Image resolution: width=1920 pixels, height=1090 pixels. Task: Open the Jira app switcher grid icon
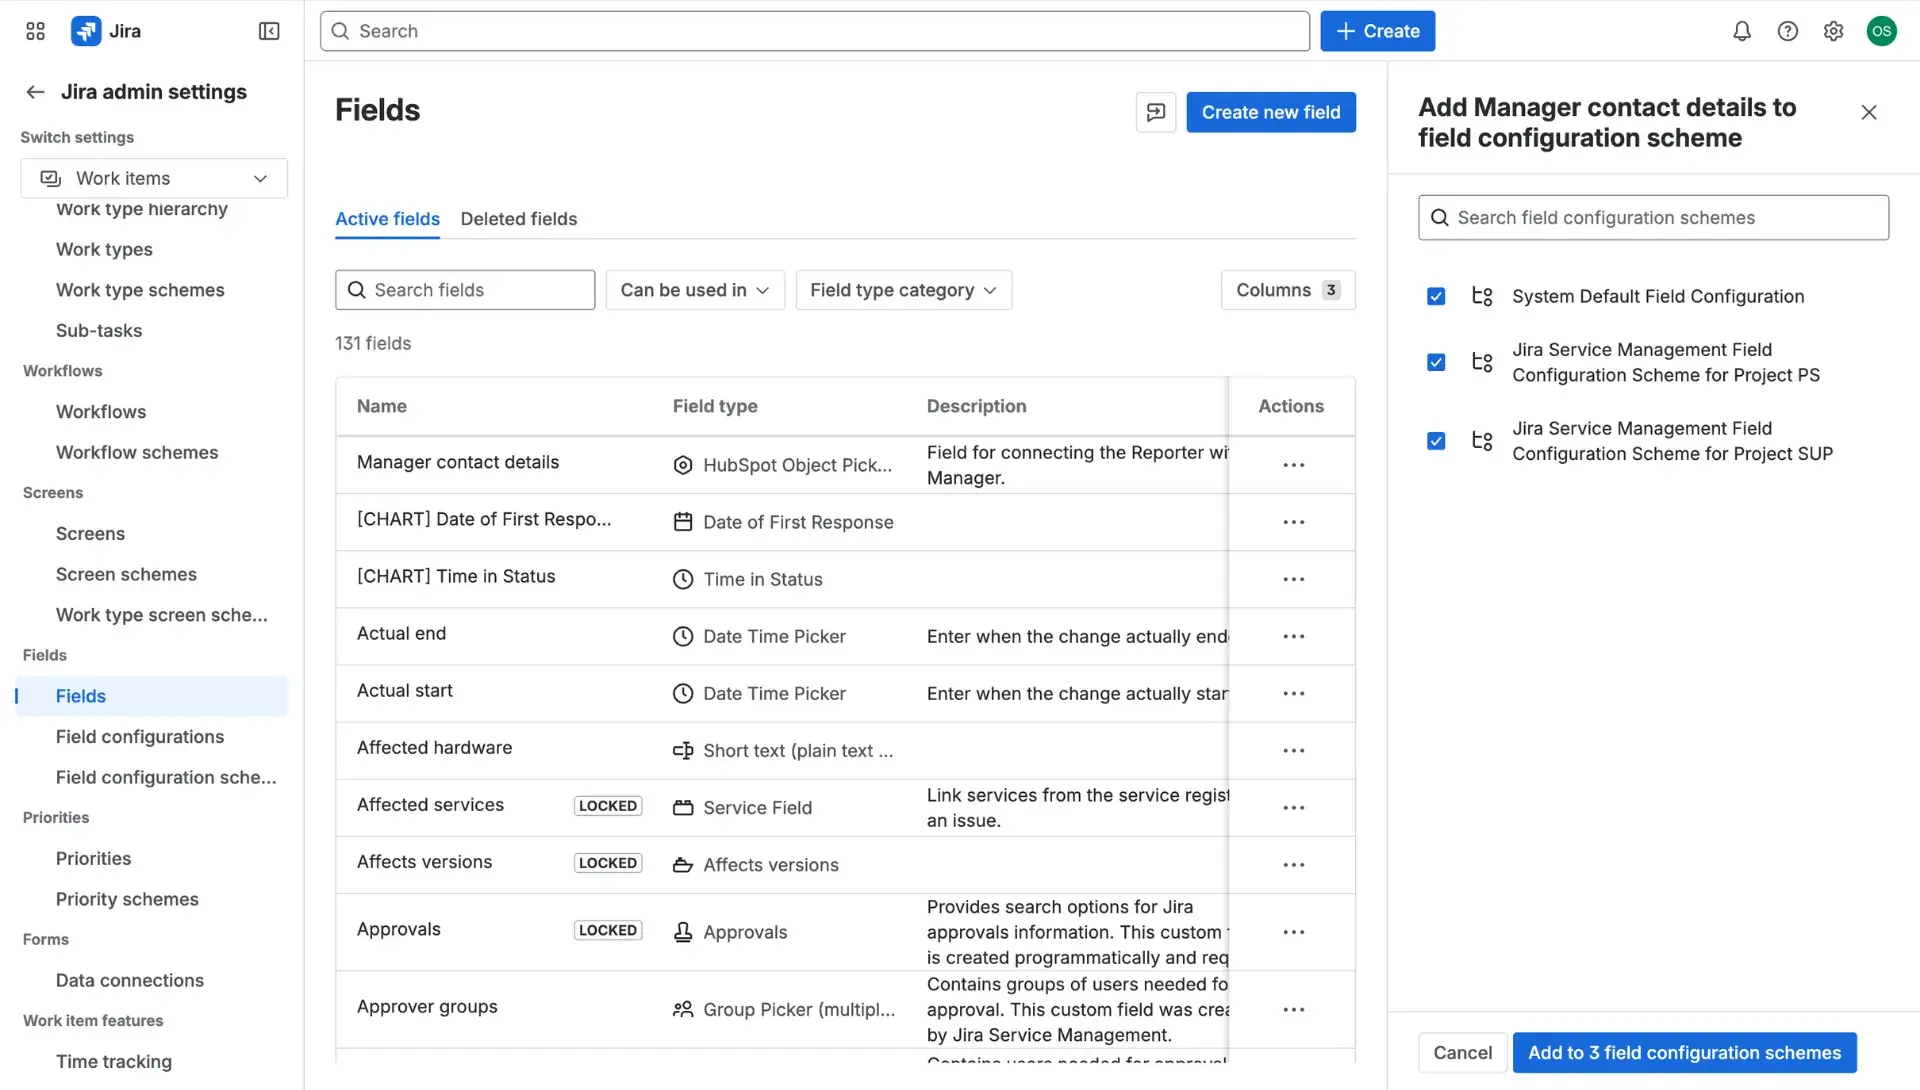pyautogui.click(x=34, y=31)
